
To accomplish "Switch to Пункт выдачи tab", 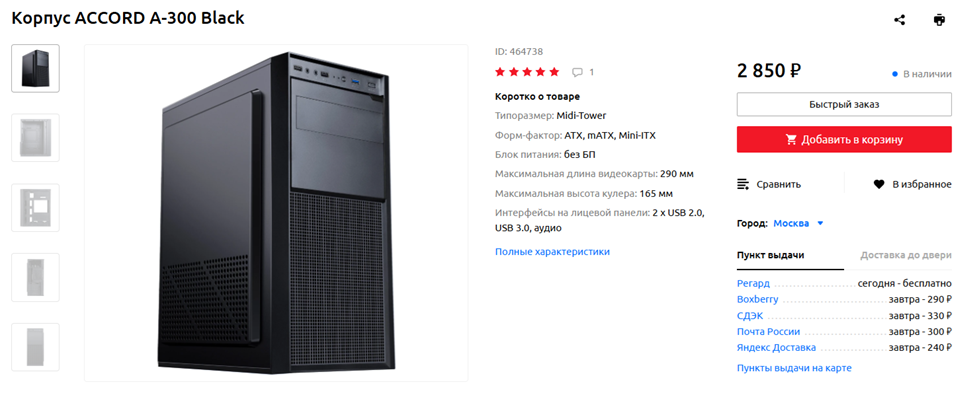I will point(771,255).
